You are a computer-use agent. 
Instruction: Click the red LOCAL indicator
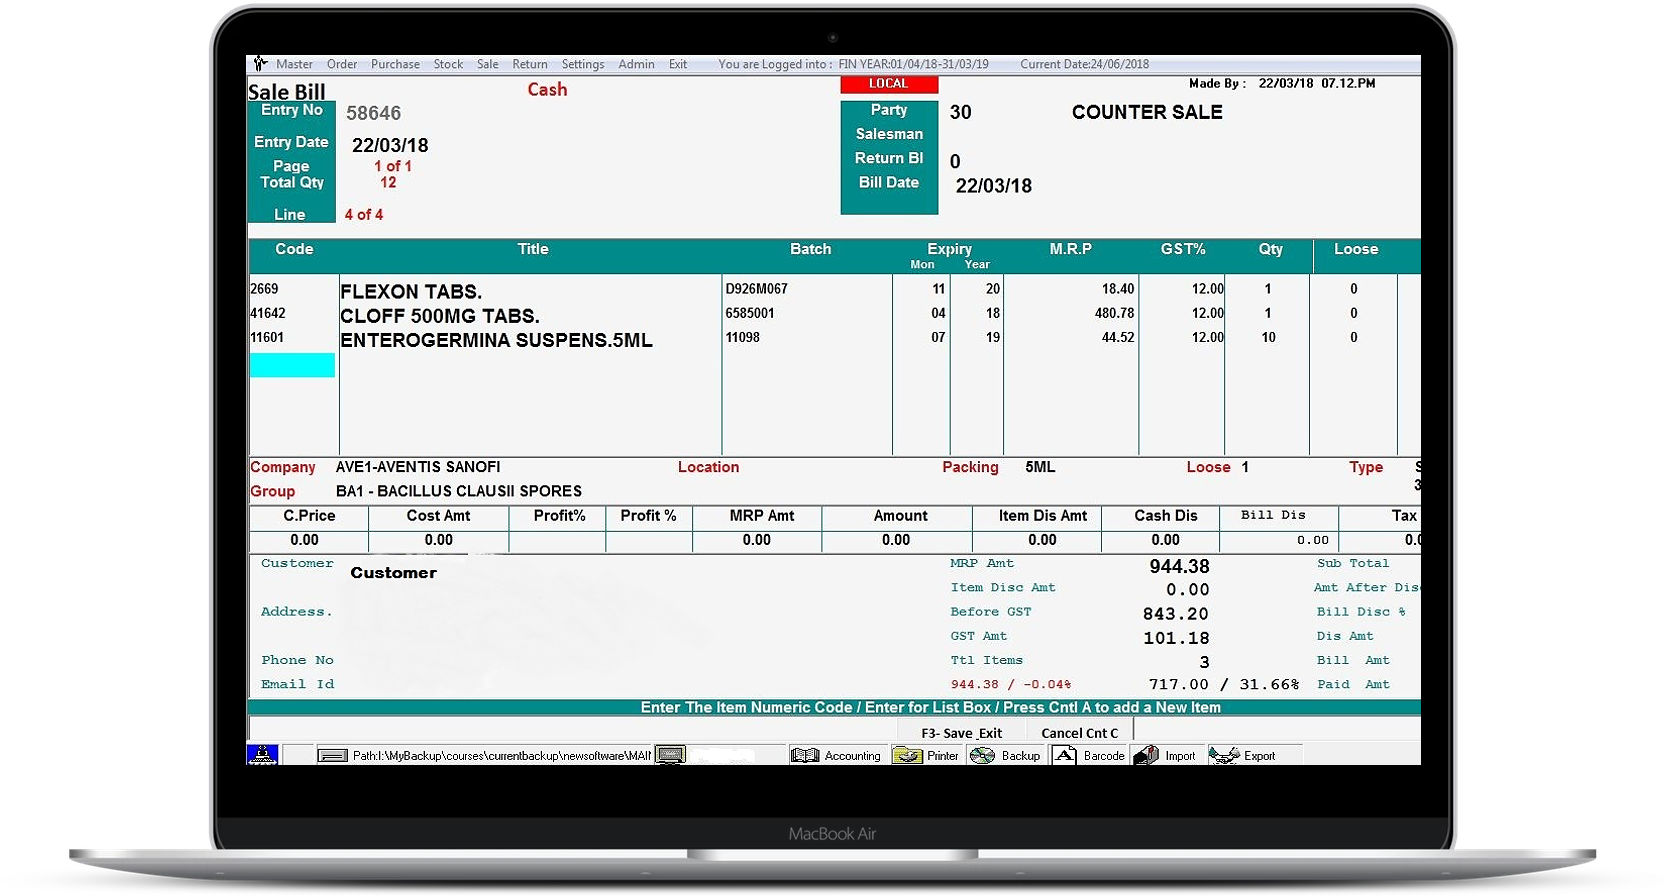coord(888,84)
